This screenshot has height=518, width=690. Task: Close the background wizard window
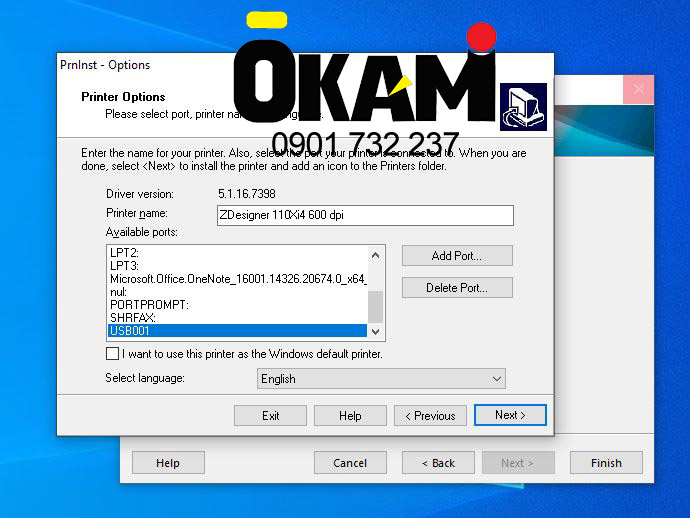tap(638, 89)
